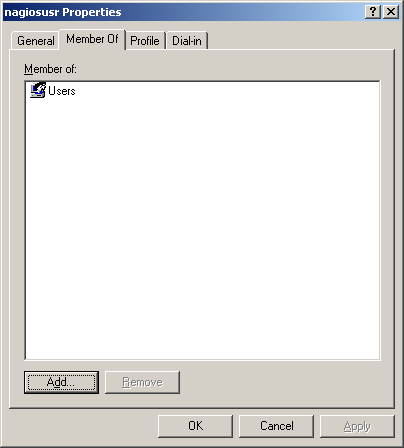Dismiss the dialog with Cancel
This screenshot has width=404, height=448.
pyautogui.click(x=277, y=426)
